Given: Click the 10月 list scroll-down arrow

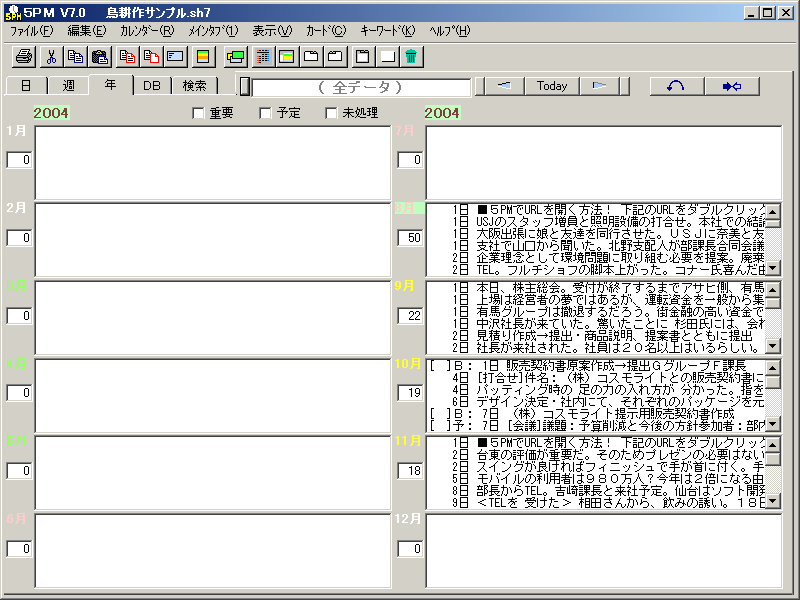Looking at the screenshot, I should coord(772,423).
